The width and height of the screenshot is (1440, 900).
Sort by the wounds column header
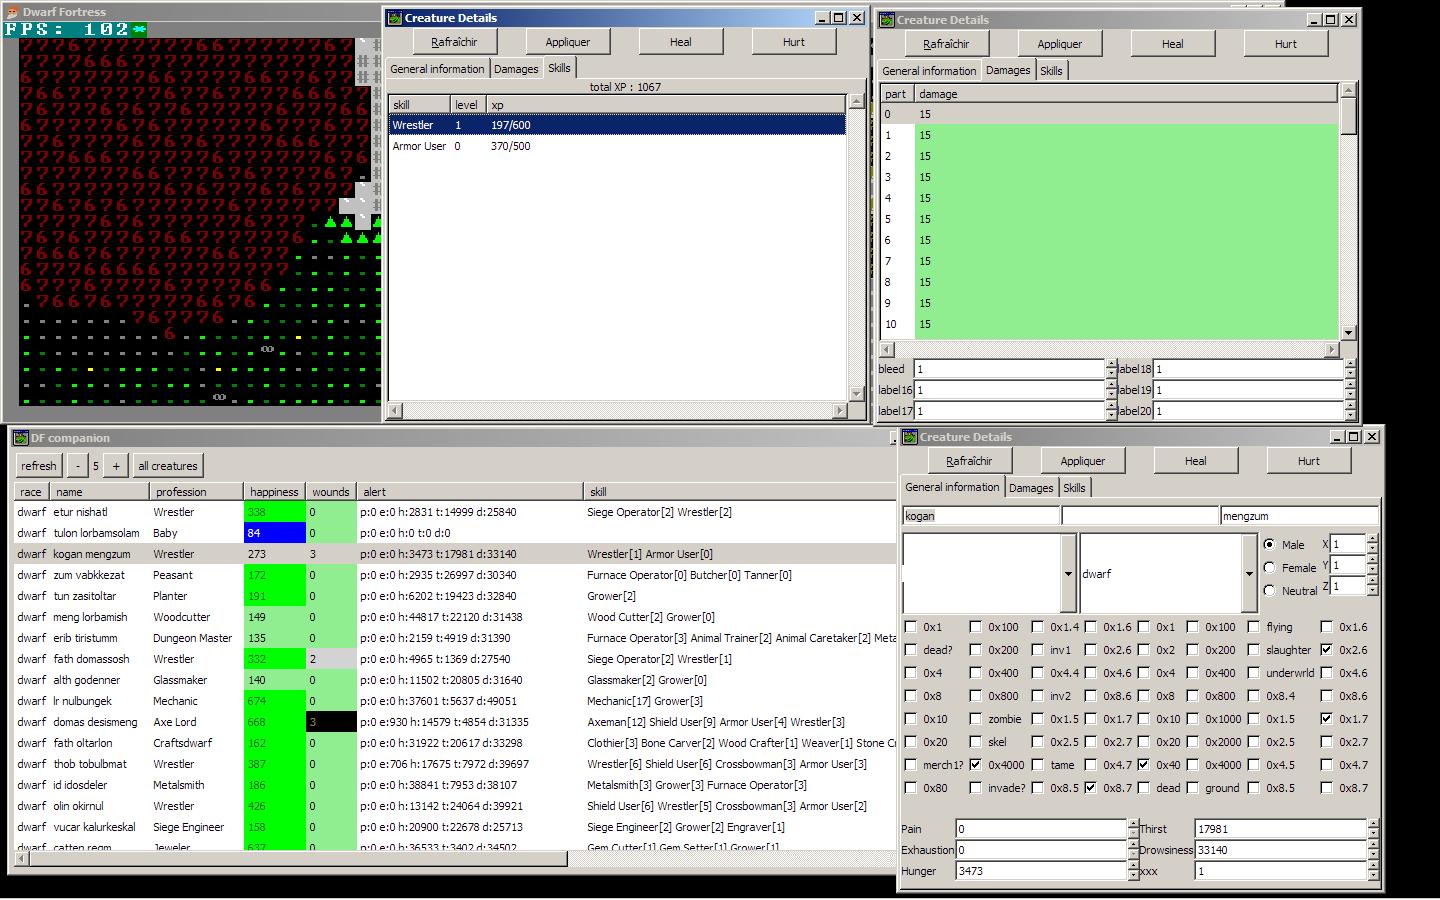coord(330,492)
